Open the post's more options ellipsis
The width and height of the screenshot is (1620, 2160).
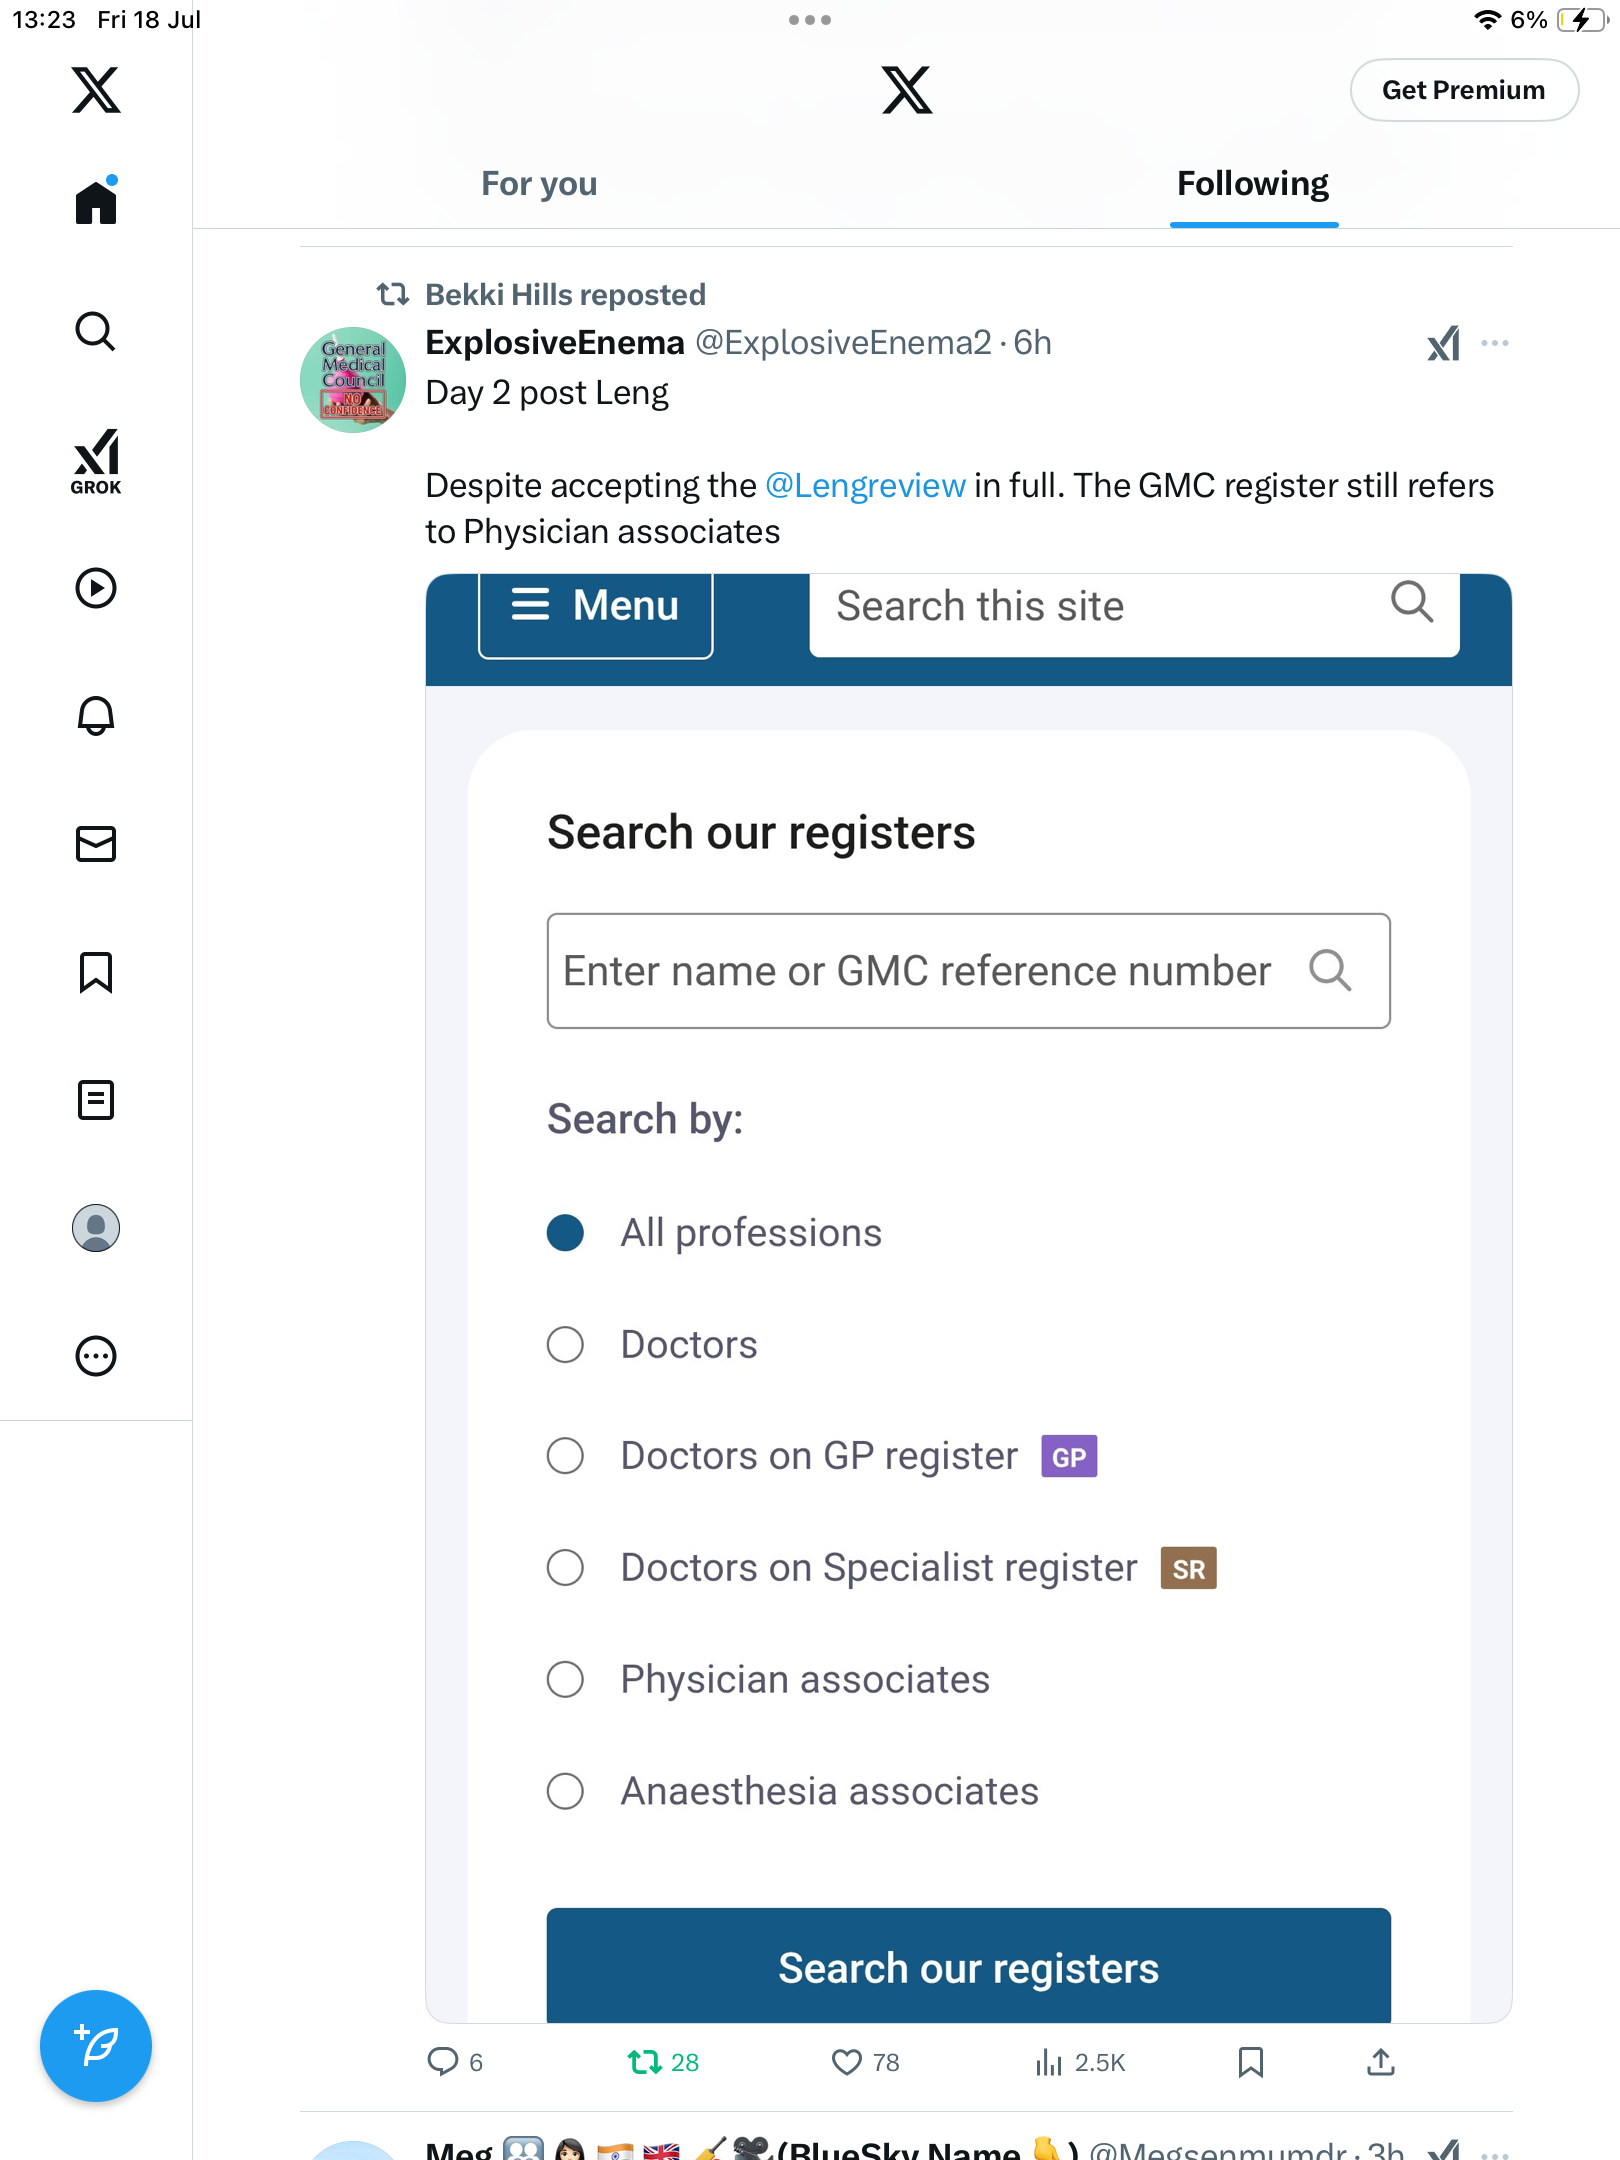click(x=1495, y=343)
